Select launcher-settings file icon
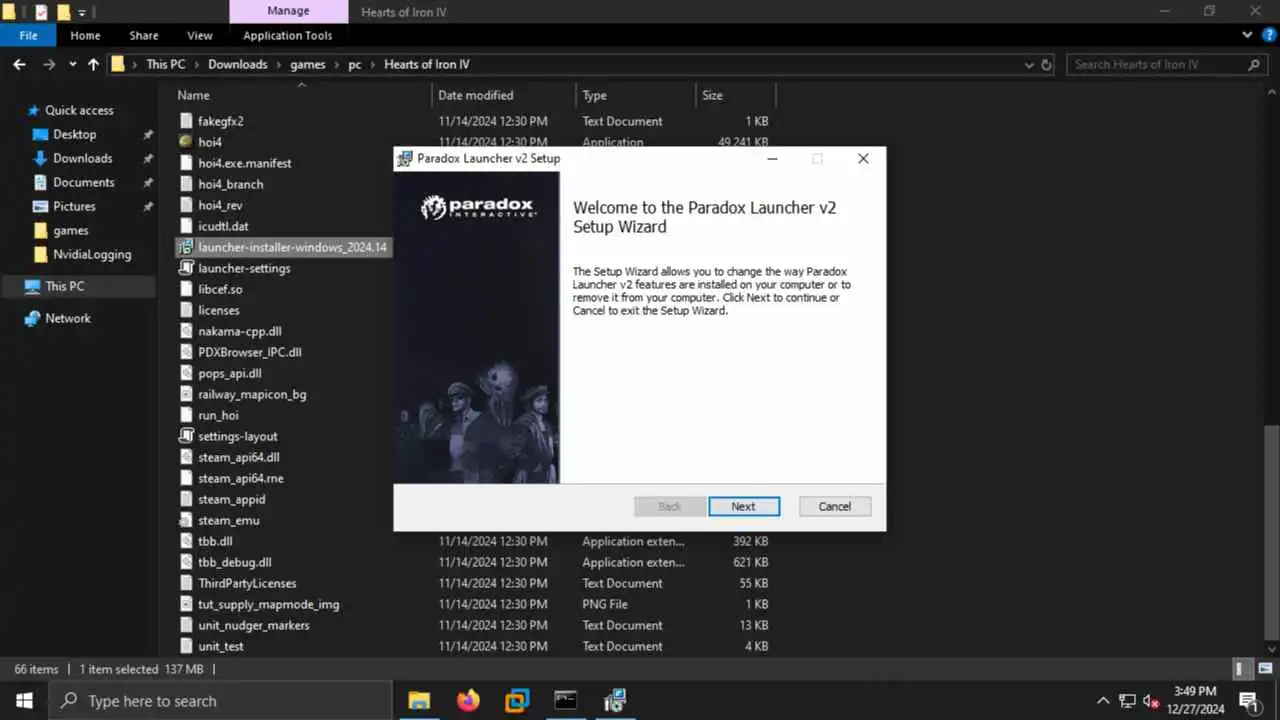This screenshot has height=720, width=1280. click(x=185, y=268)
